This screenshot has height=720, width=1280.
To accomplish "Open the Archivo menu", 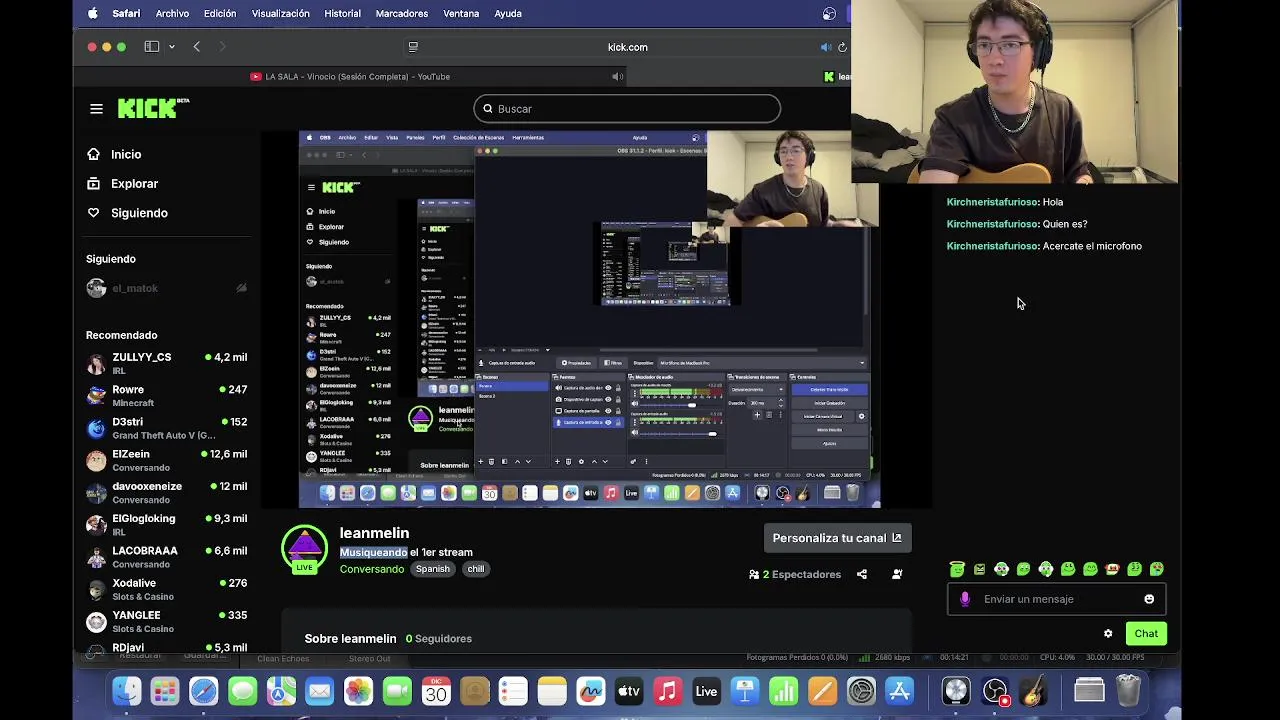I will coord(172,14).
